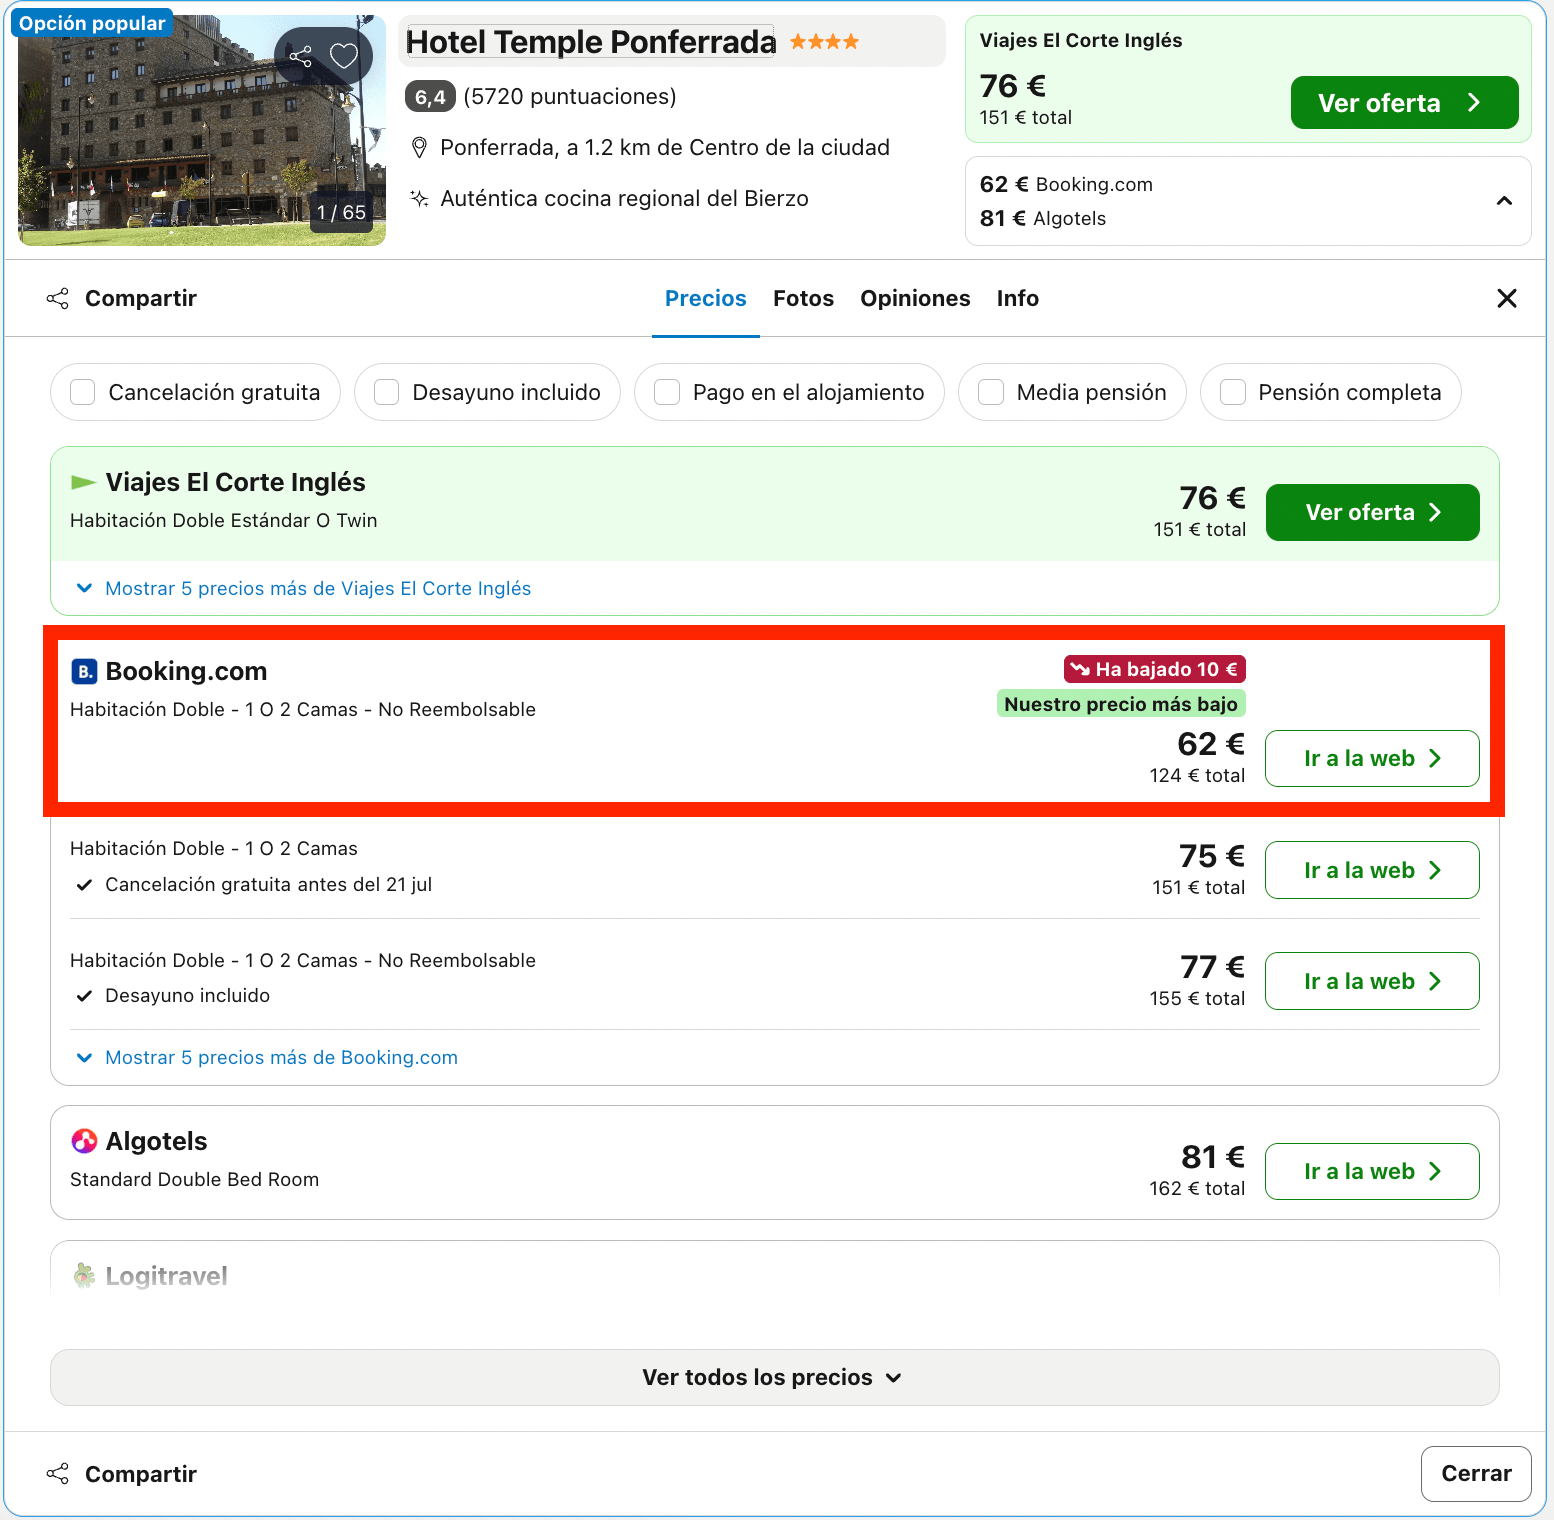Toggle Pago en el alojamiento filter
1554x1520 pixels.
[667, 392]
